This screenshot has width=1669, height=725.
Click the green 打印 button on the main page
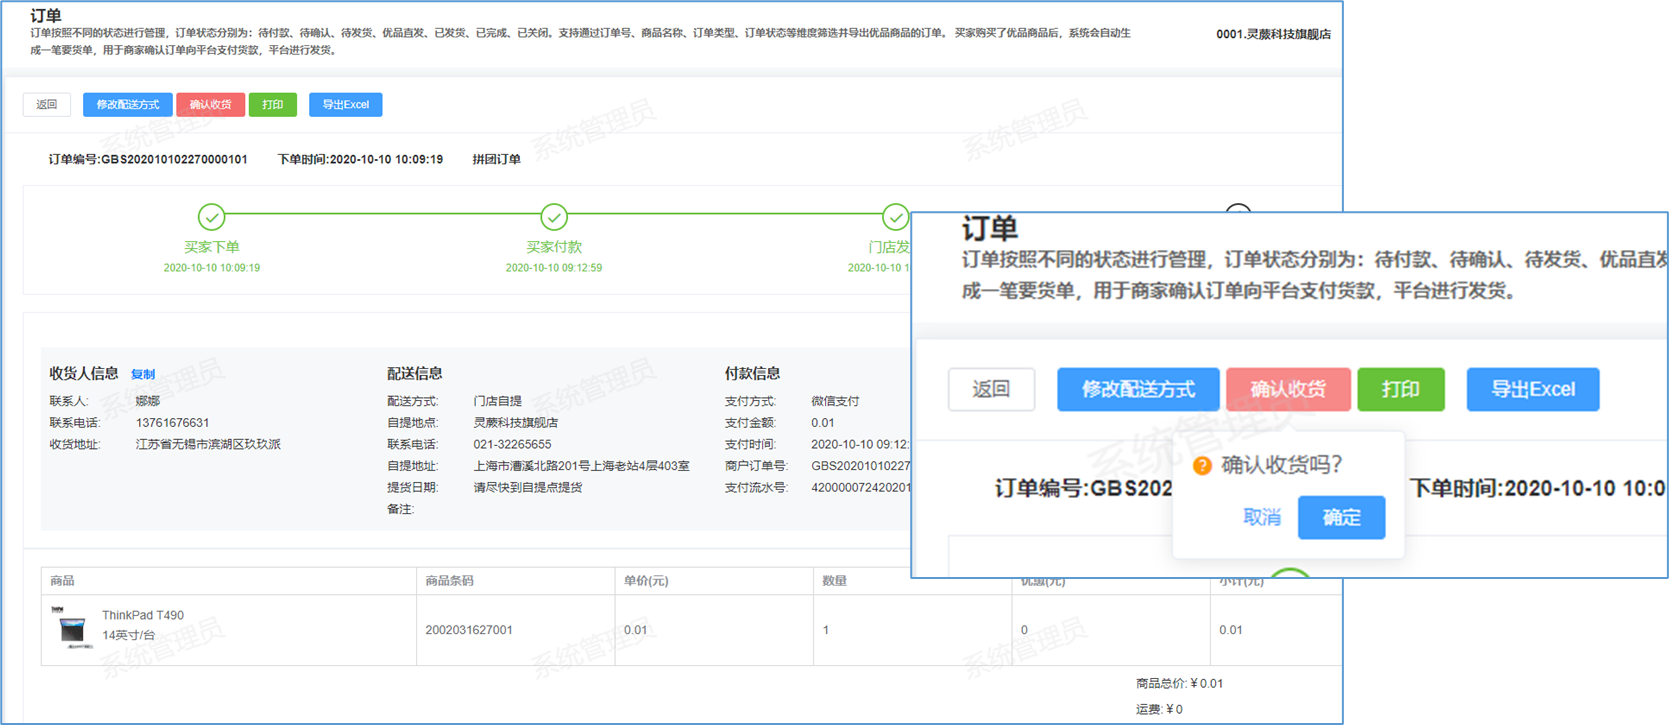(272, 104)
